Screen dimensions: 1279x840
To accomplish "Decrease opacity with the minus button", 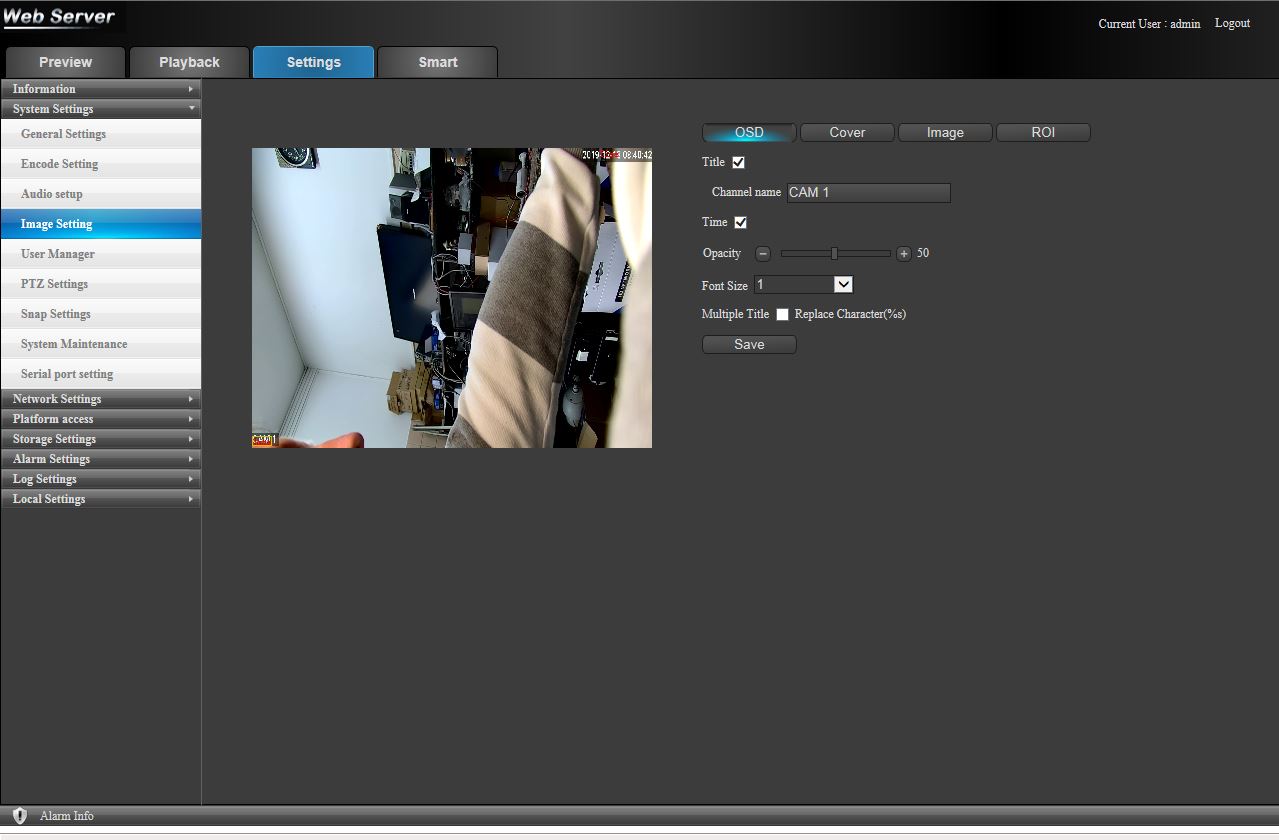I will (763, 254).
